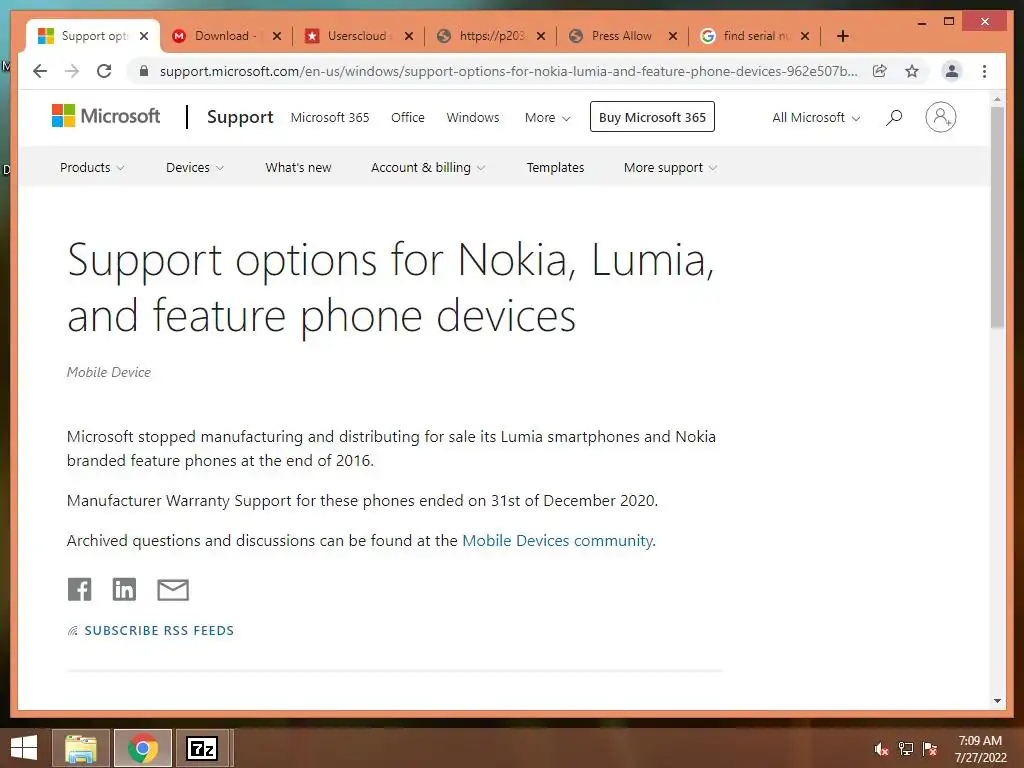The height and width of the screenshot is (768, 1024).
Task: Open the Templates link
Action: pos(555,168)
